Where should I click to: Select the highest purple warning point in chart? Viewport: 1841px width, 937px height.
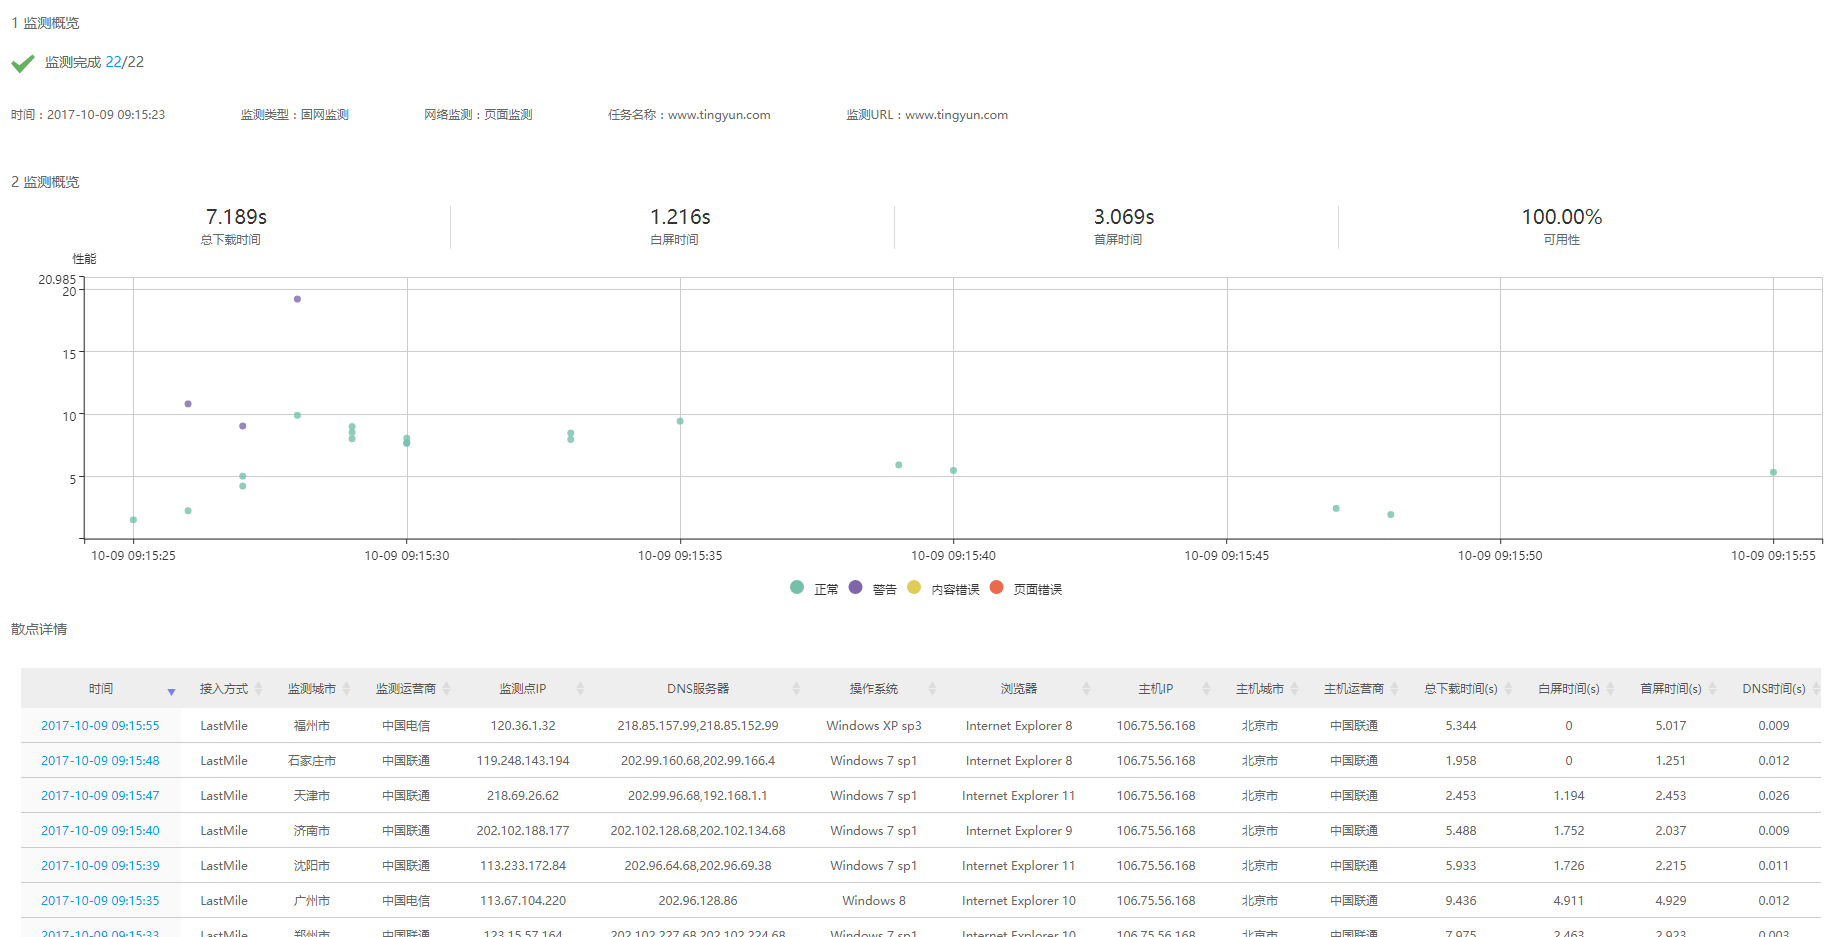pyautogui.click(x=297, y=299)
